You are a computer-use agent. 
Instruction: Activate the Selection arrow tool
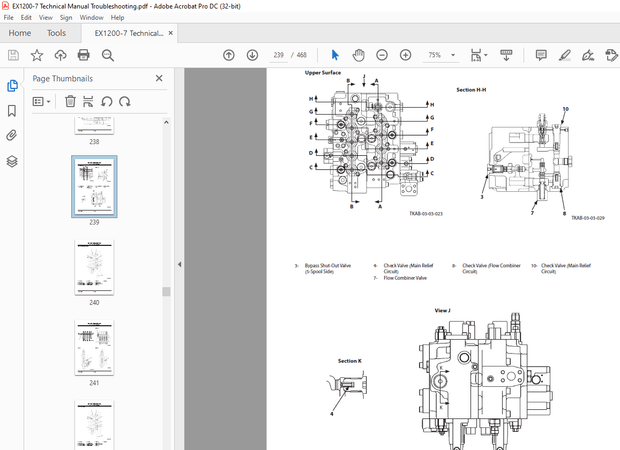pyautogui.click(x=335, y=55)
